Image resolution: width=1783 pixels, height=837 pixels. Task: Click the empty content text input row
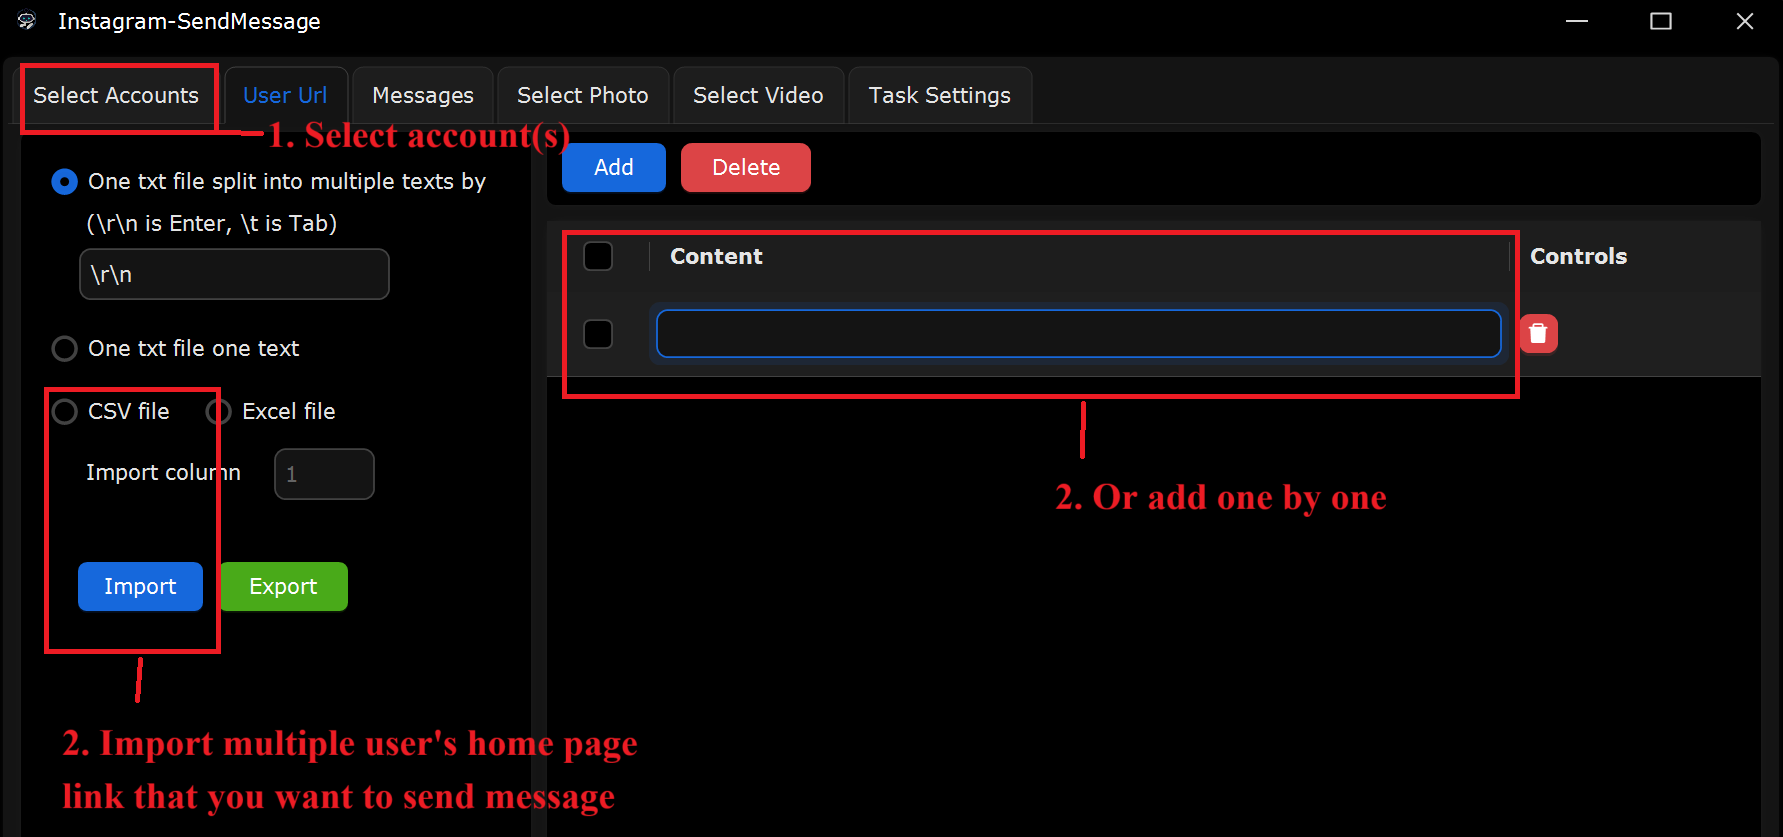point(1078,334)
